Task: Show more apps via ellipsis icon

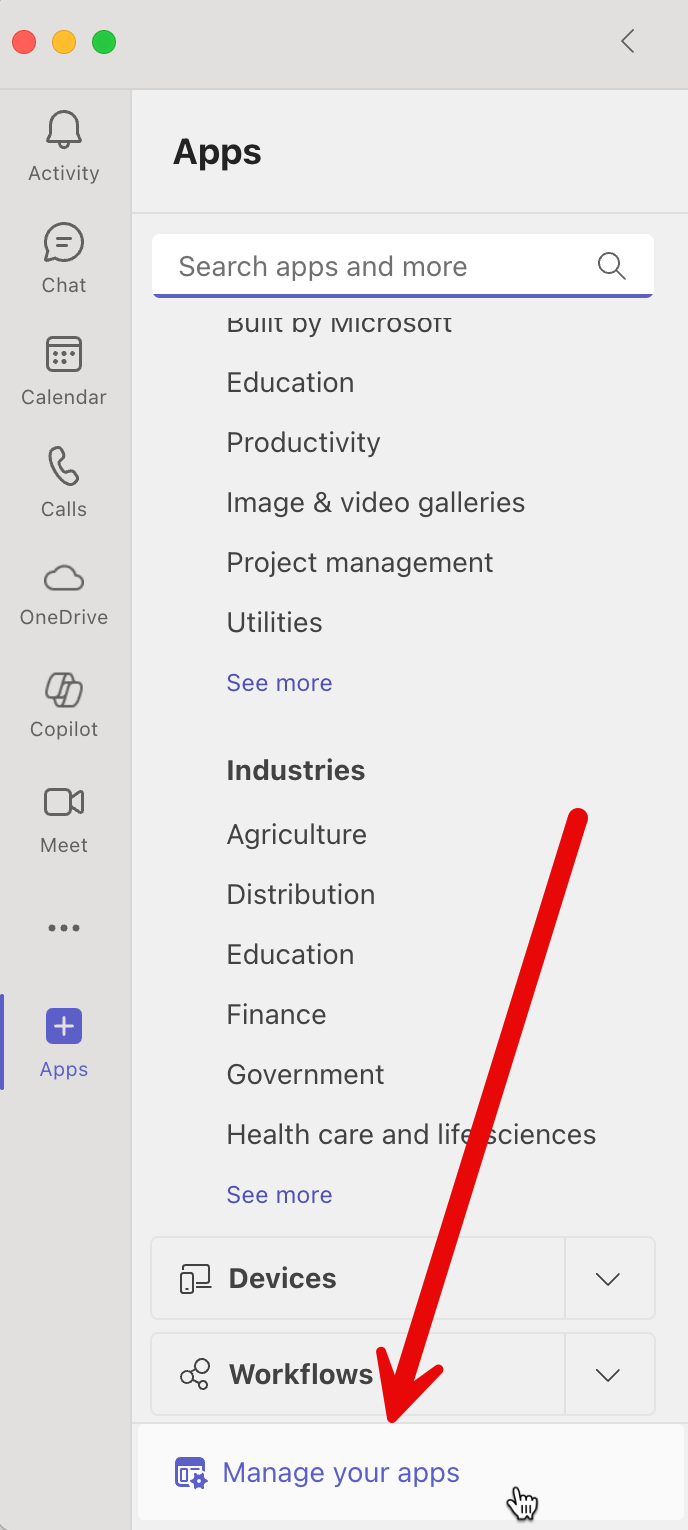Action: 64,928
